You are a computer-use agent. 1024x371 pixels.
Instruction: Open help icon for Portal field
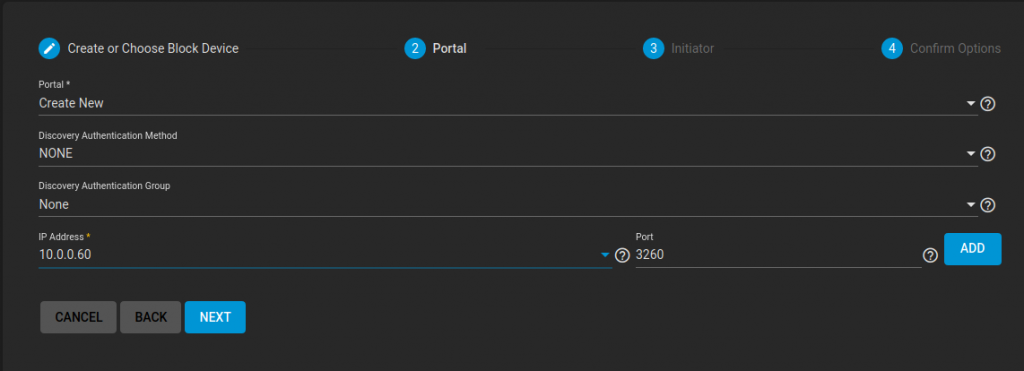pos(988,103)
